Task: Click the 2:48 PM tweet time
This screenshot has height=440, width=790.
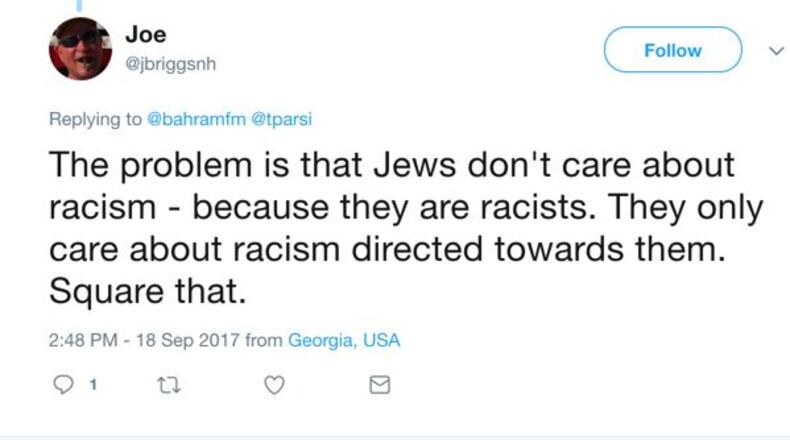Action: (82, 340)
